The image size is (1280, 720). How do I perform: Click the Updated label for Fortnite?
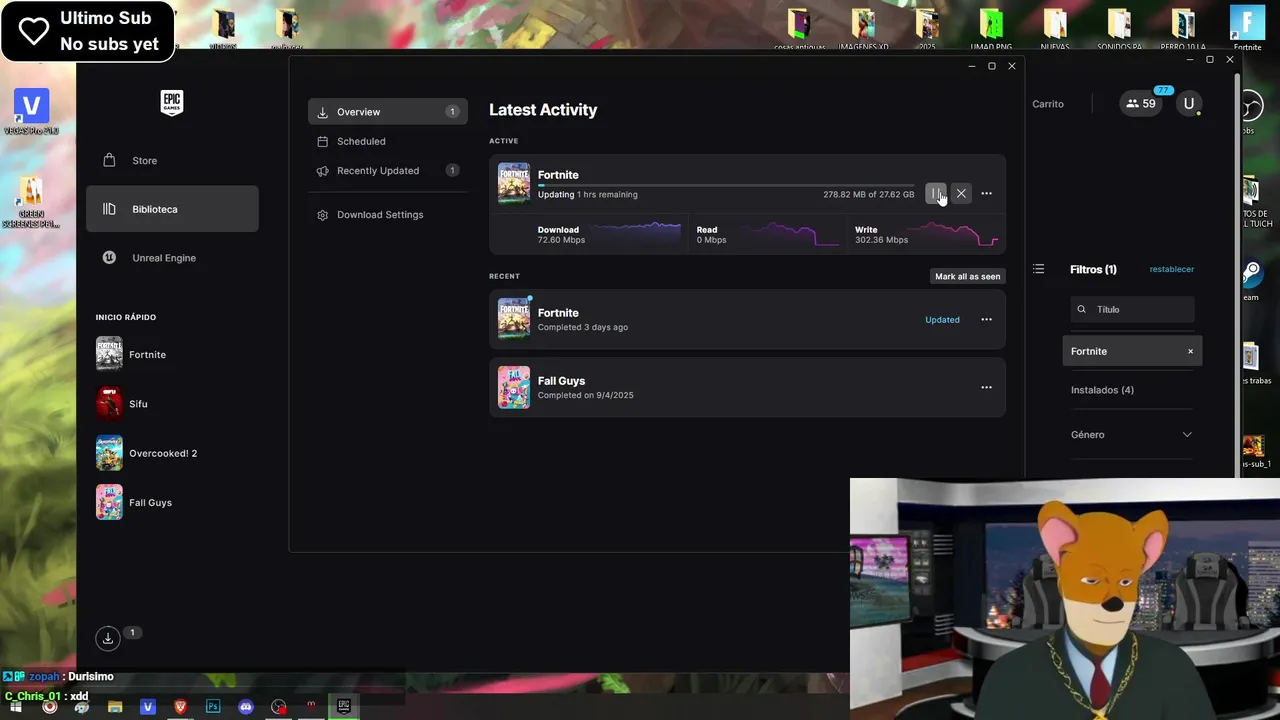point(942,320)
